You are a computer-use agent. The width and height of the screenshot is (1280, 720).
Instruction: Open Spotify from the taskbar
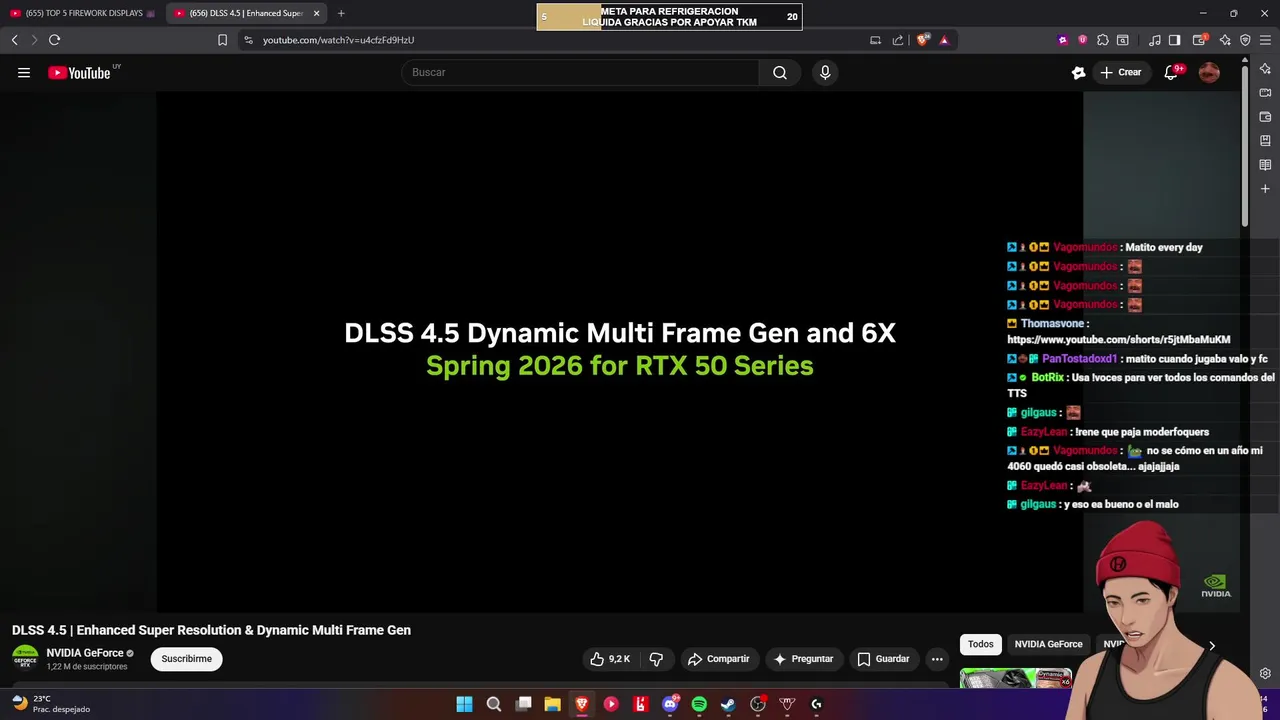(x=699, y=704)
